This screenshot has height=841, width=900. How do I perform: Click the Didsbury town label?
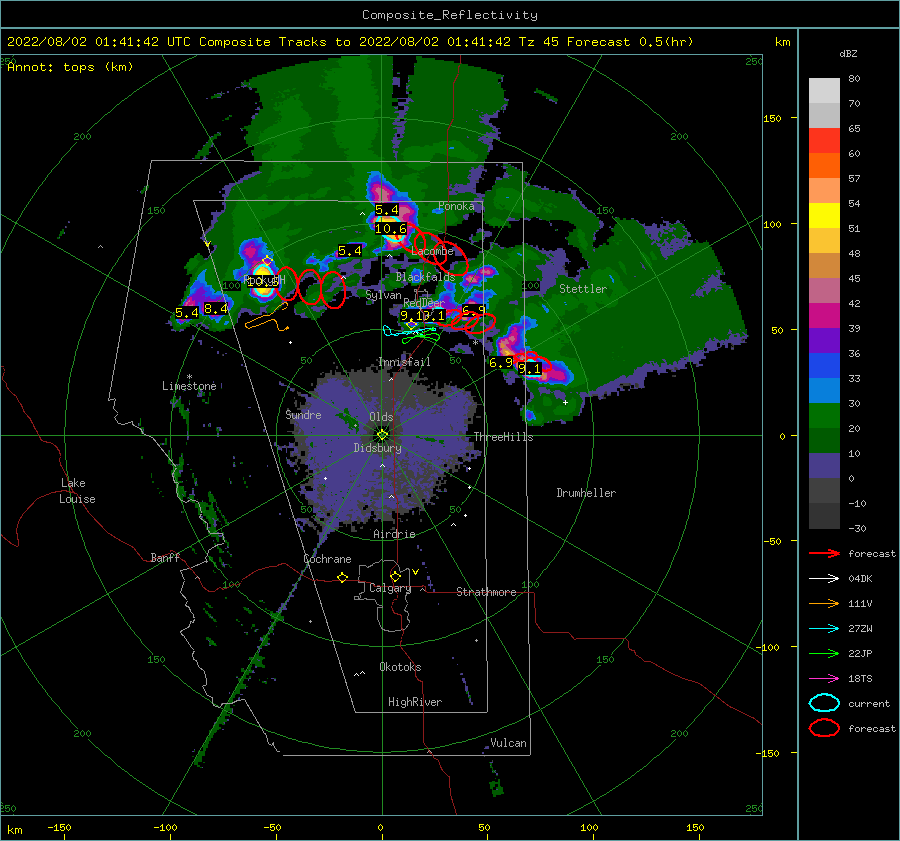[x=377, y=448]
